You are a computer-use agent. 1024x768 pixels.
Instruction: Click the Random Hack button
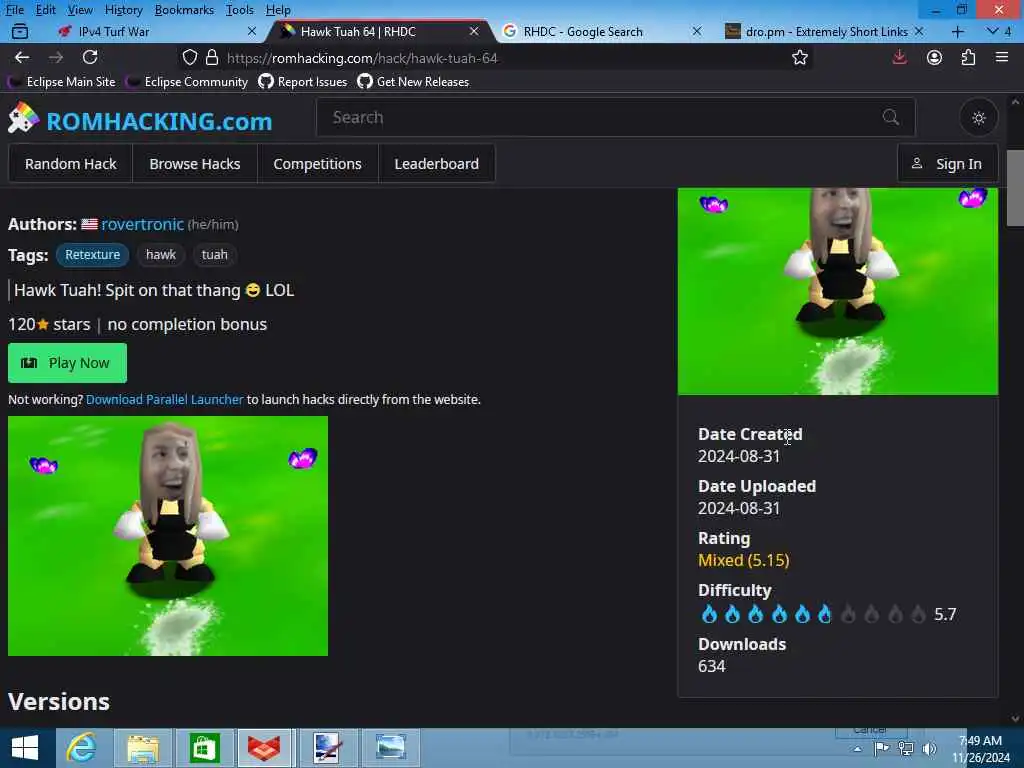click(71, 164)
